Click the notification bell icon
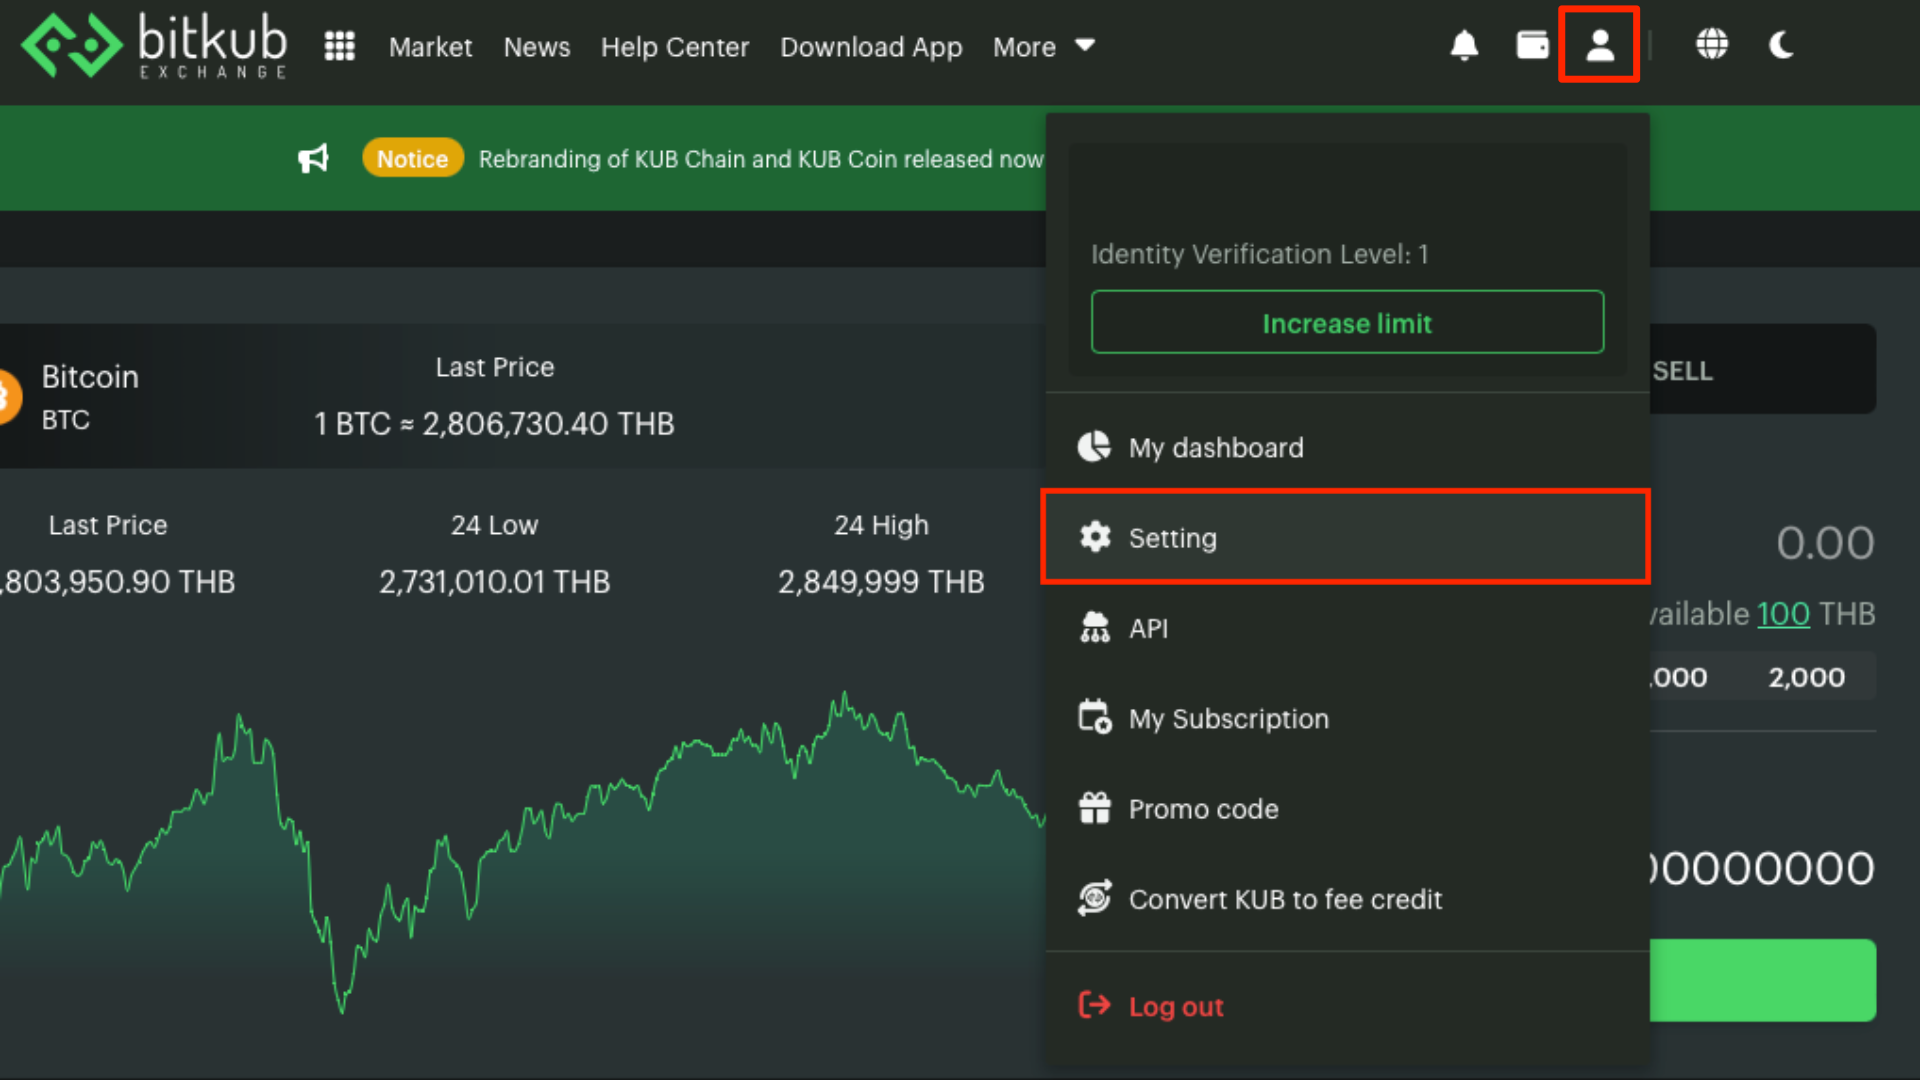The width and height of the screenshot is (1920, 1080). coord(1464,46)
